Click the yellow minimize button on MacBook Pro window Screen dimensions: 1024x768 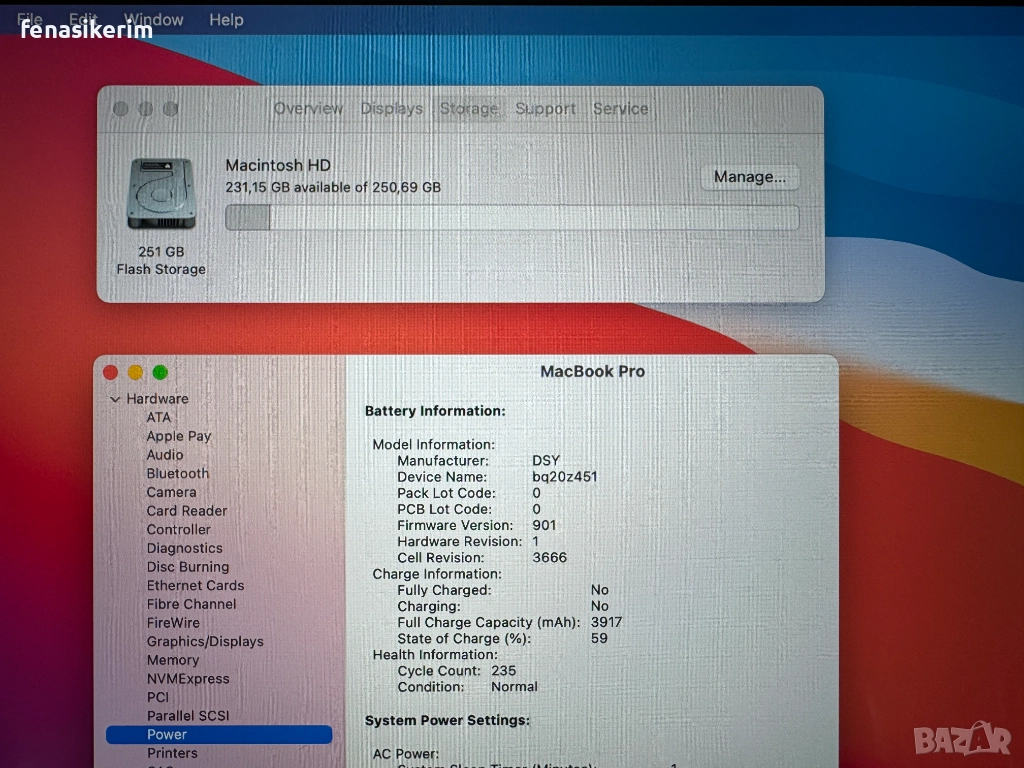[x=135, y=373]
